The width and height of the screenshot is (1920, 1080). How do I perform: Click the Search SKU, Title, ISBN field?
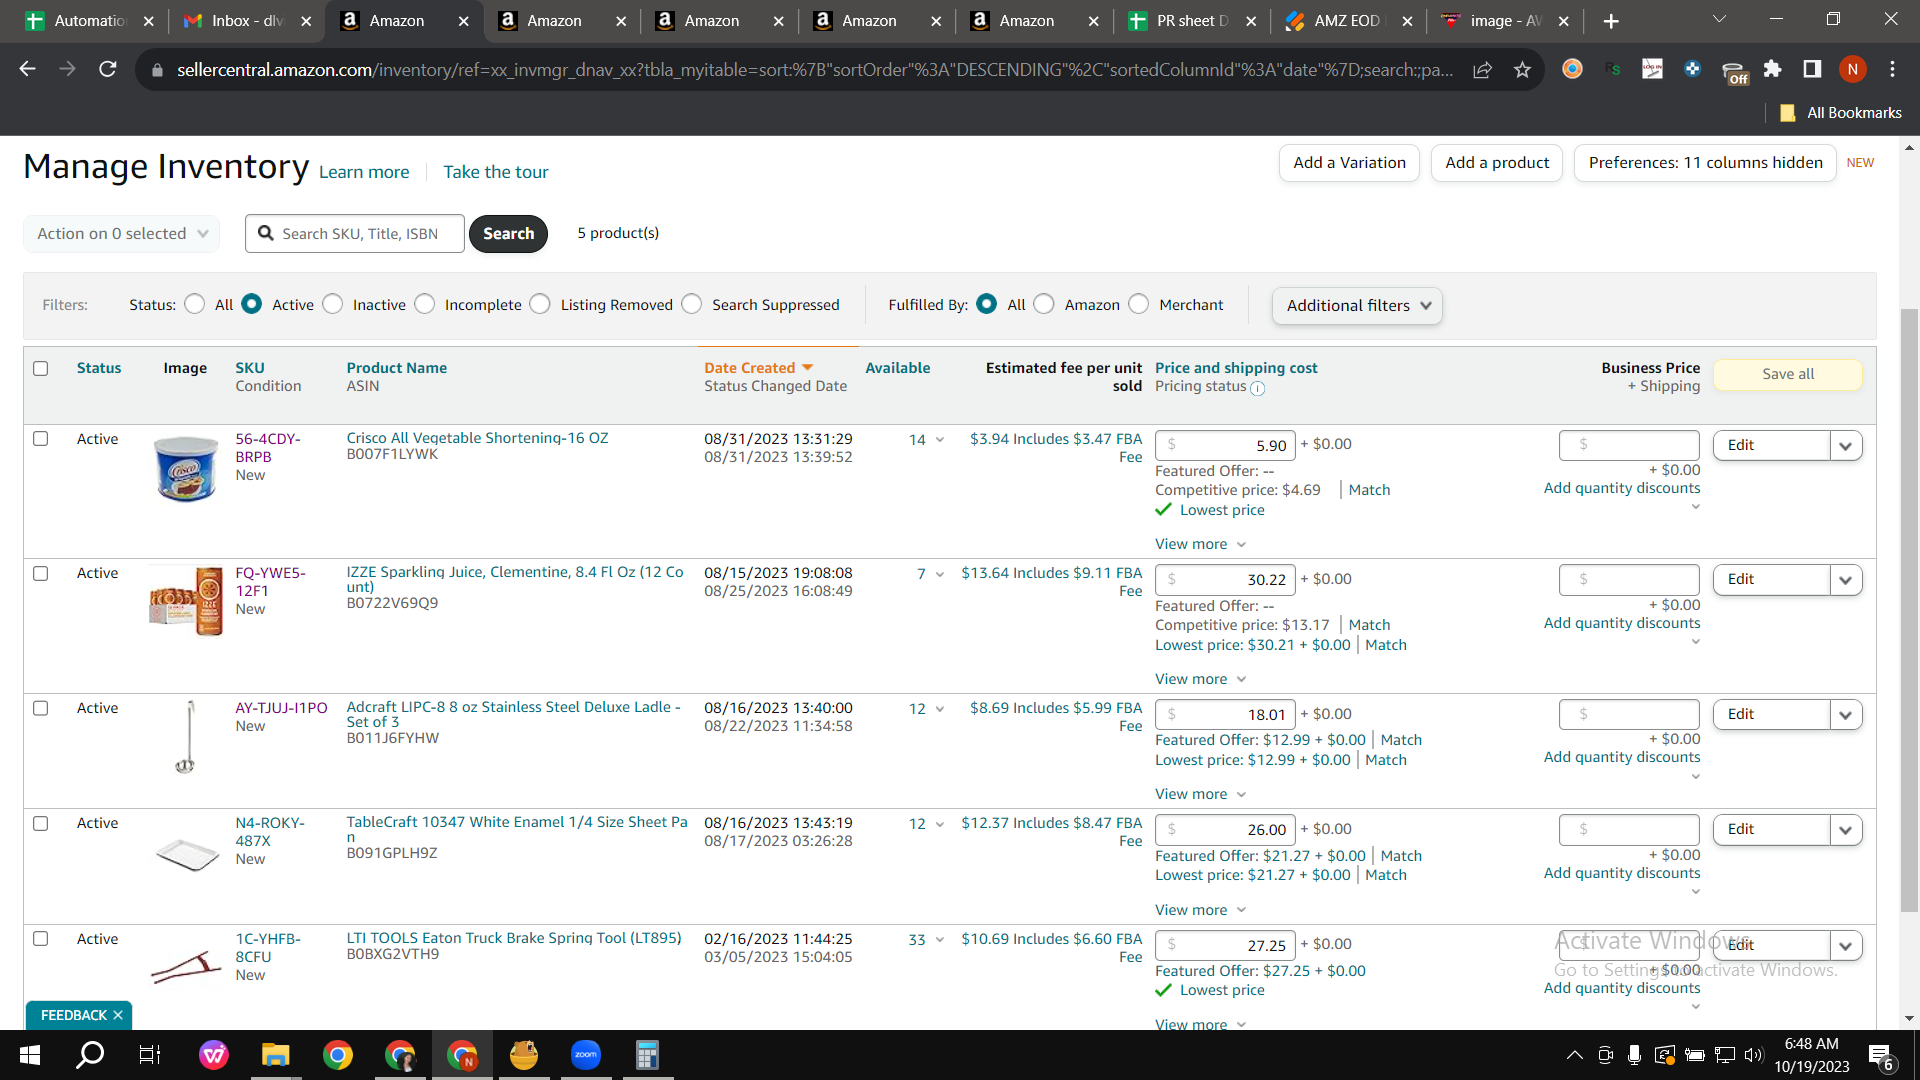tap(355, 233)
